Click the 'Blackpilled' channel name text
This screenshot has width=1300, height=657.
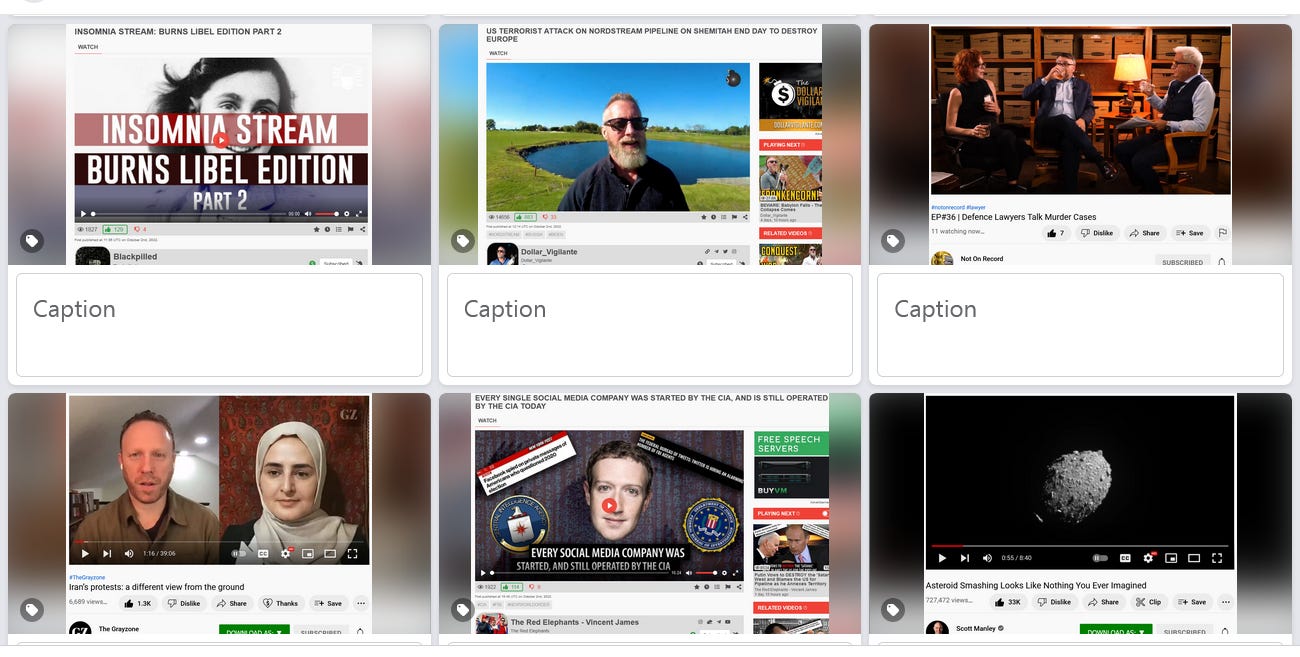click(x=135, y=257)
